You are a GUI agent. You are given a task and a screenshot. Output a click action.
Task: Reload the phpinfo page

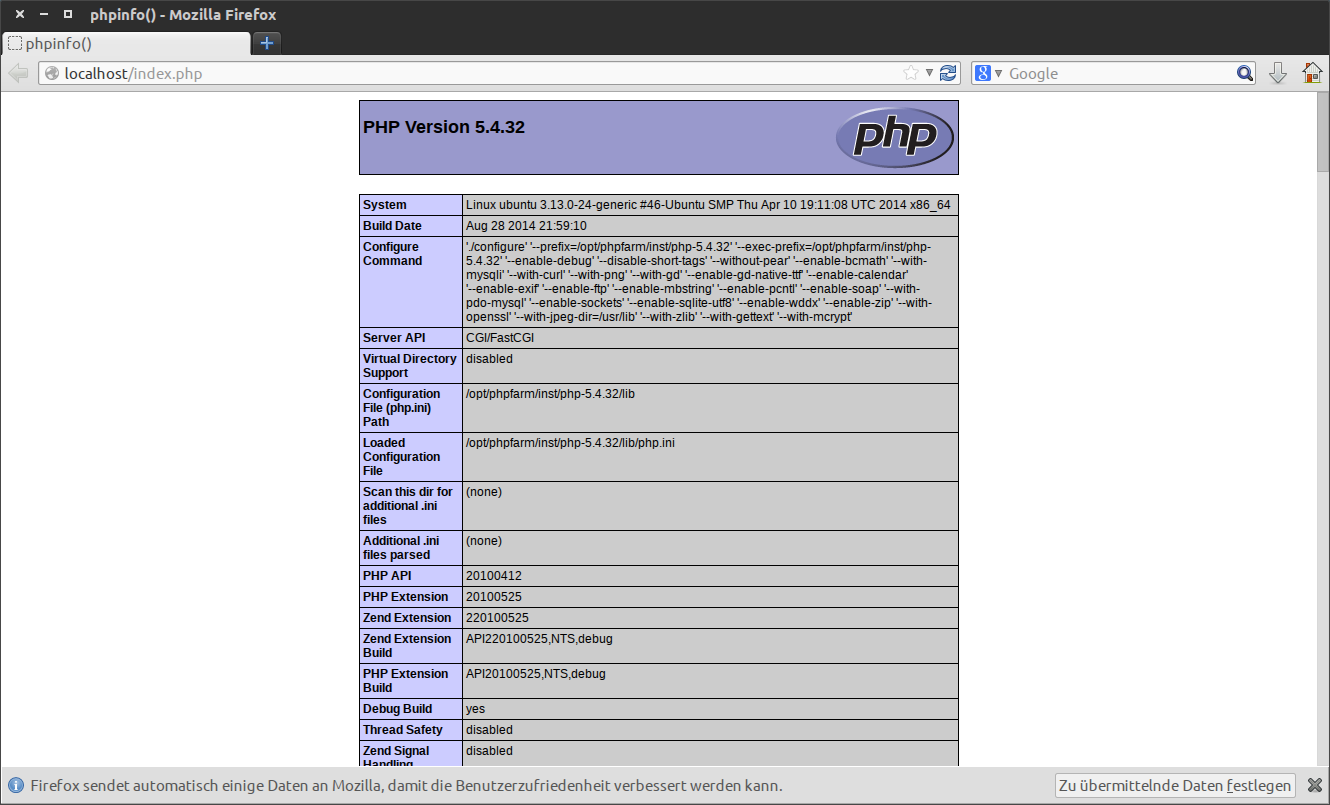pos(948,73)
